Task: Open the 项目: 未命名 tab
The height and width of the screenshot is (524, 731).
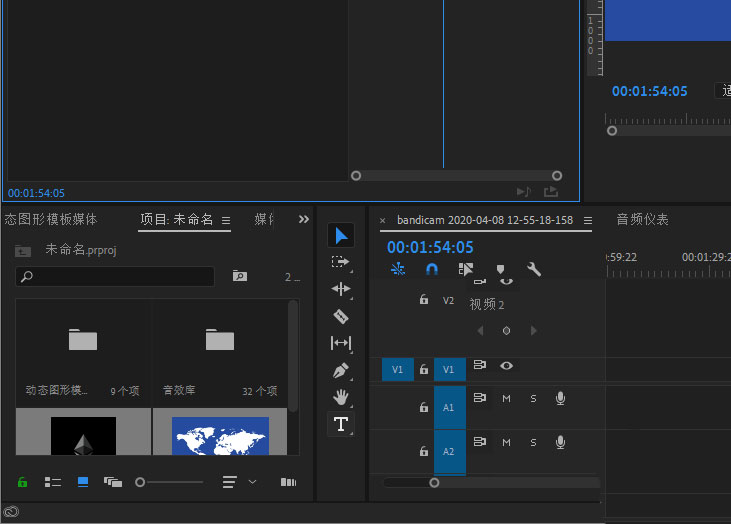Action: click(176, 220)
